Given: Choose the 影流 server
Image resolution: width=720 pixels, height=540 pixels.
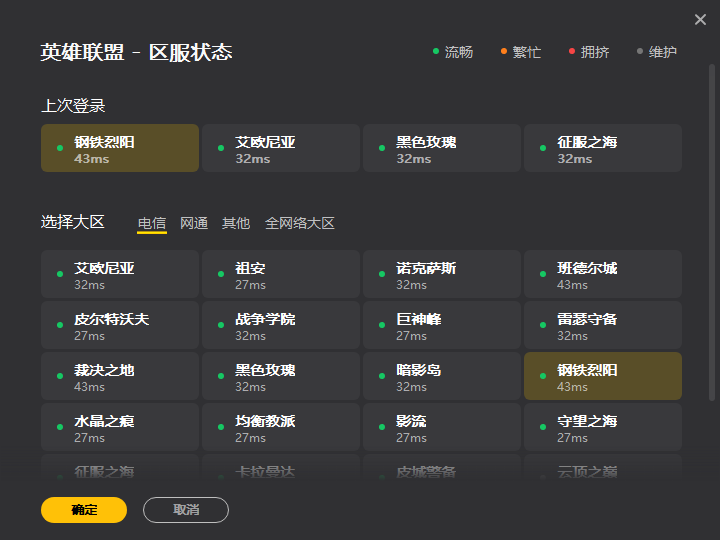Looking at the screenshot, I should click(x=442, y=427).
